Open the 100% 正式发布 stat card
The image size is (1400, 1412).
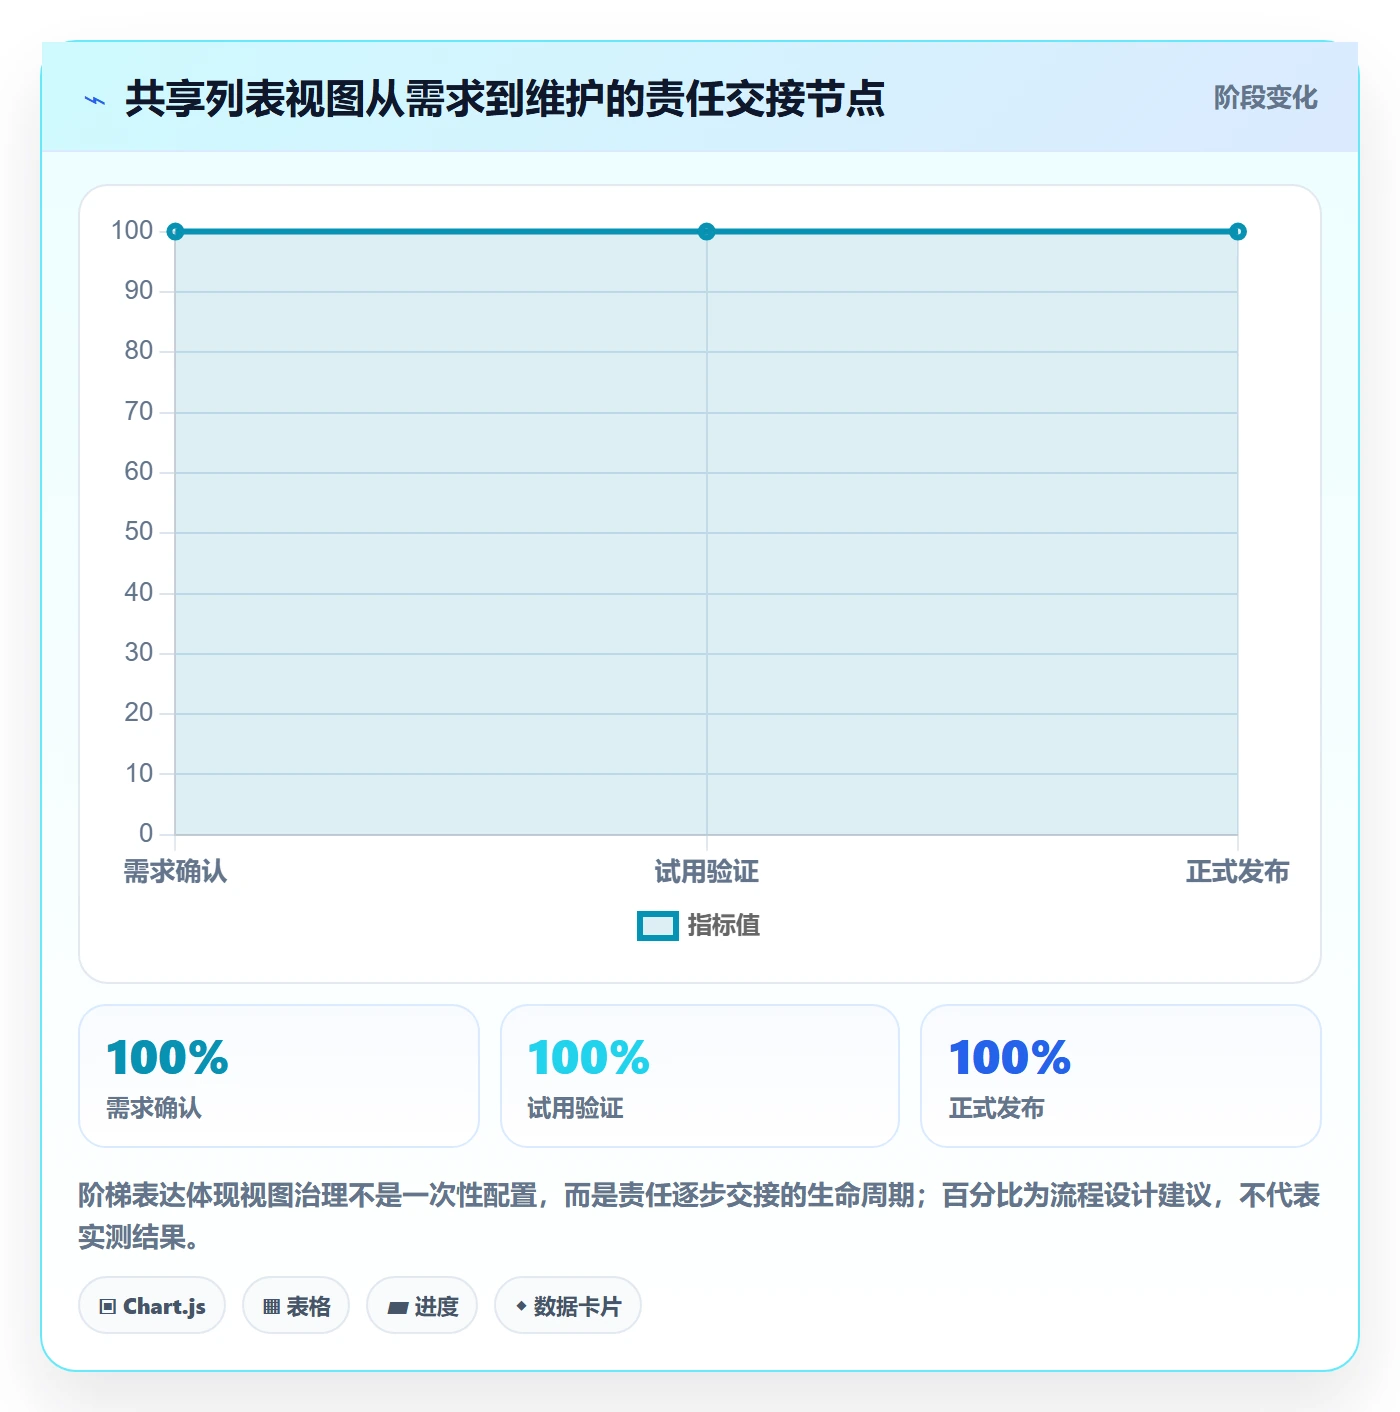pyautogui.click(x=1121, y=1076)
